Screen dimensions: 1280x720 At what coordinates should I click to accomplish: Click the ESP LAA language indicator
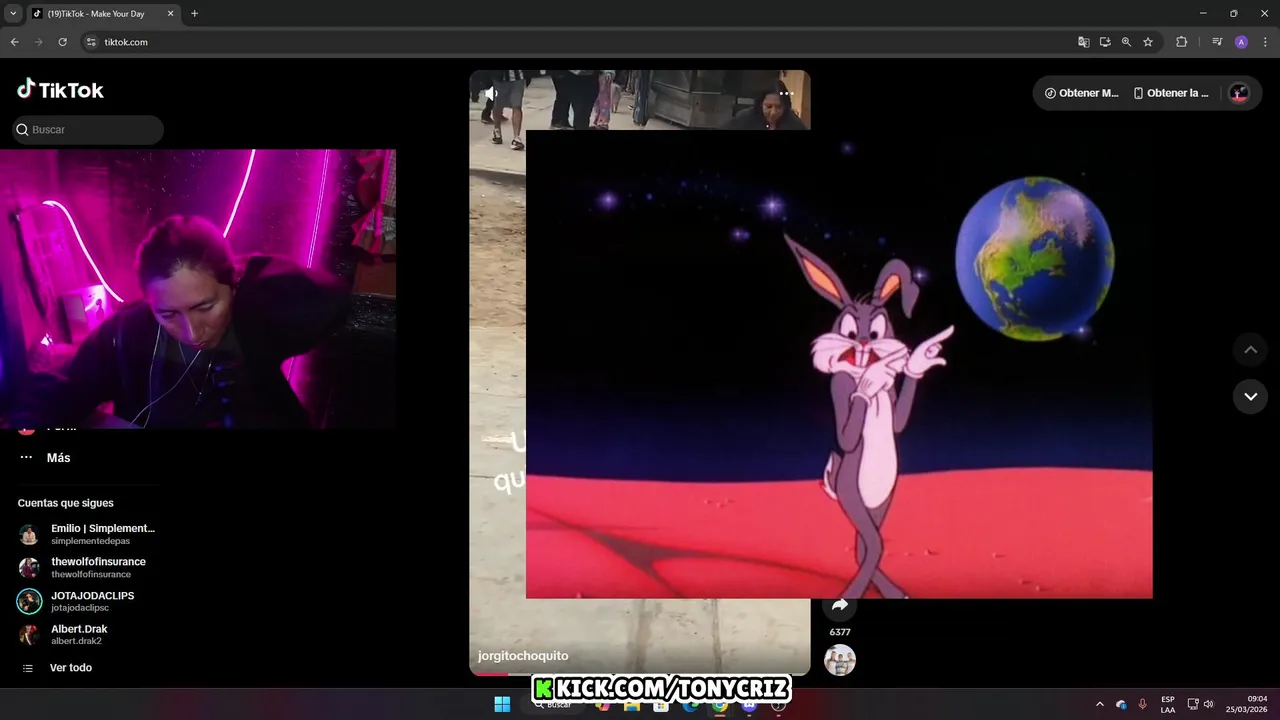tap(1168, 704)
